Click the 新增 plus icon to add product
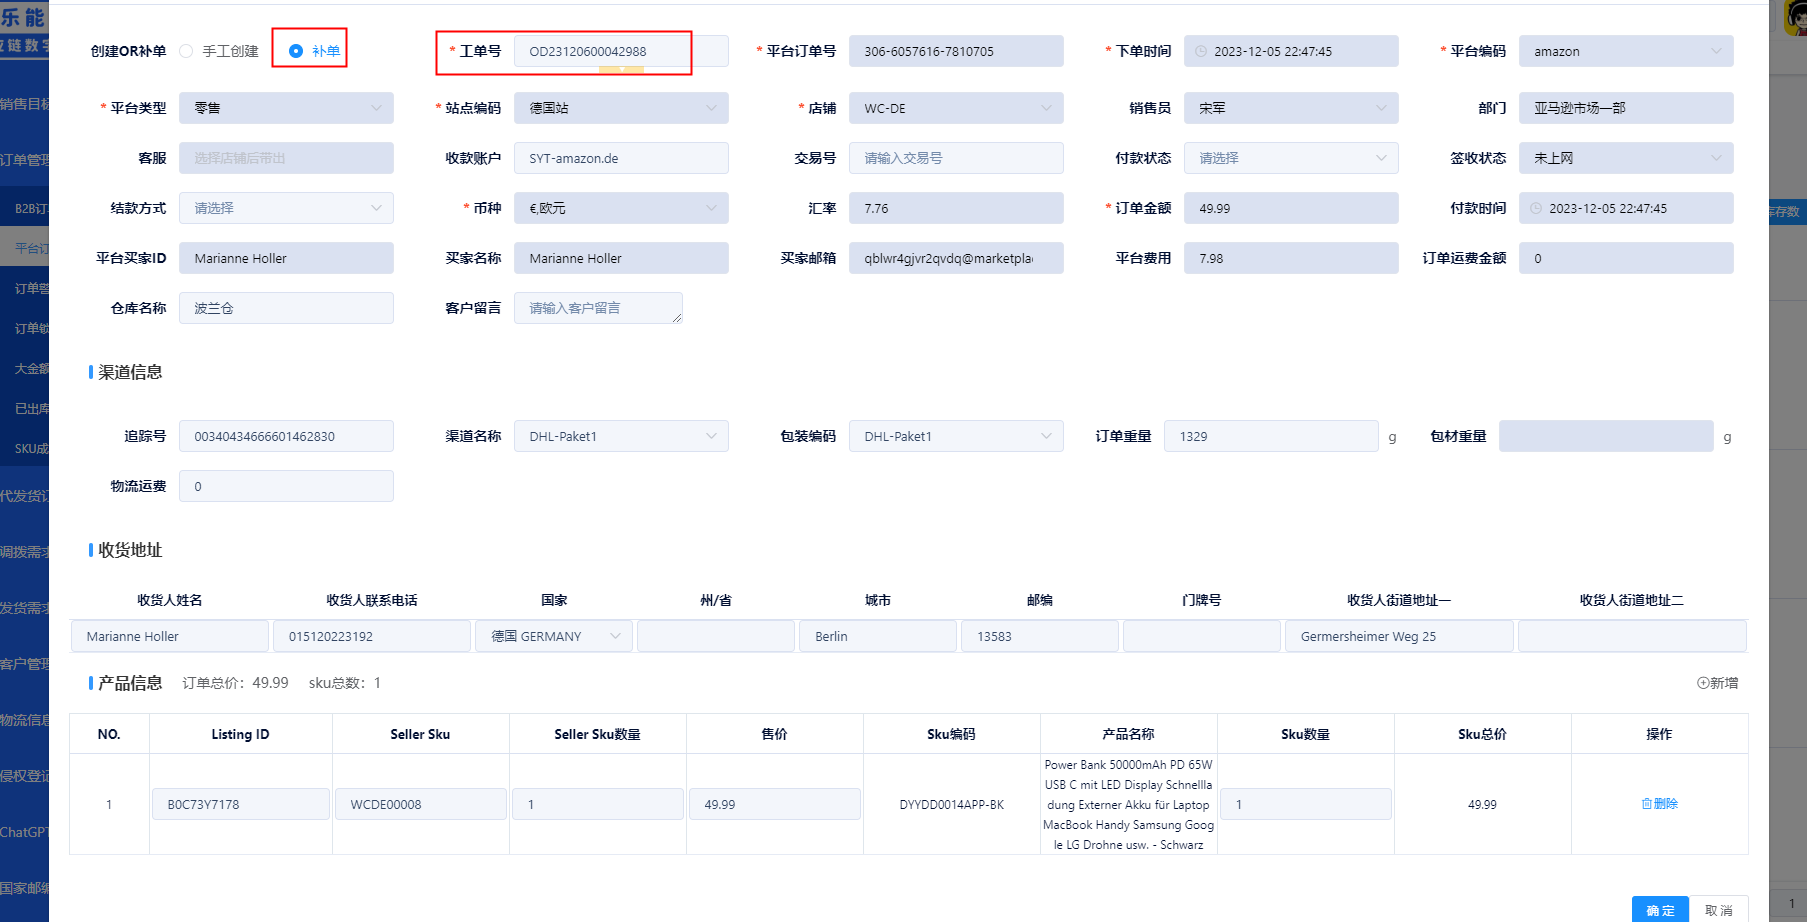This screenshot has width=1807, height=922. pyautogui.click(x=1703, y=683)
